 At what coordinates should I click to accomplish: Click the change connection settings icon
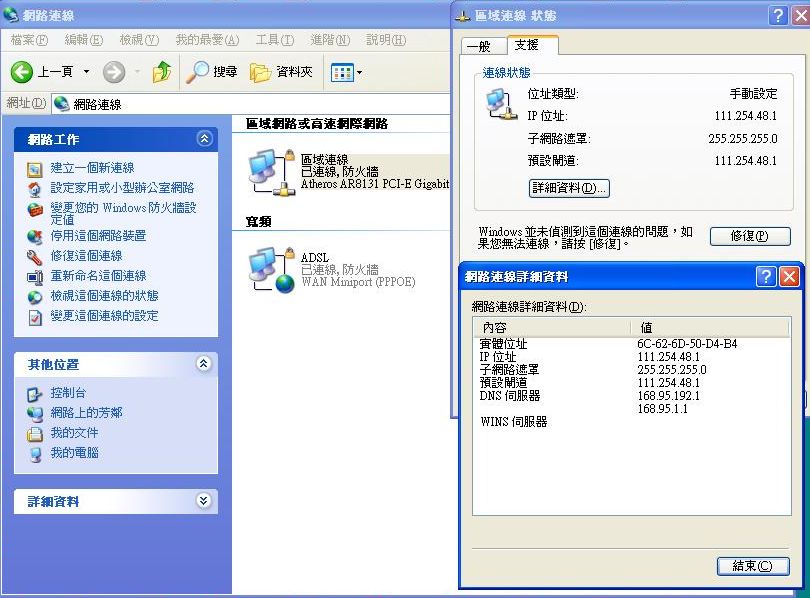(x=35, y=317)
